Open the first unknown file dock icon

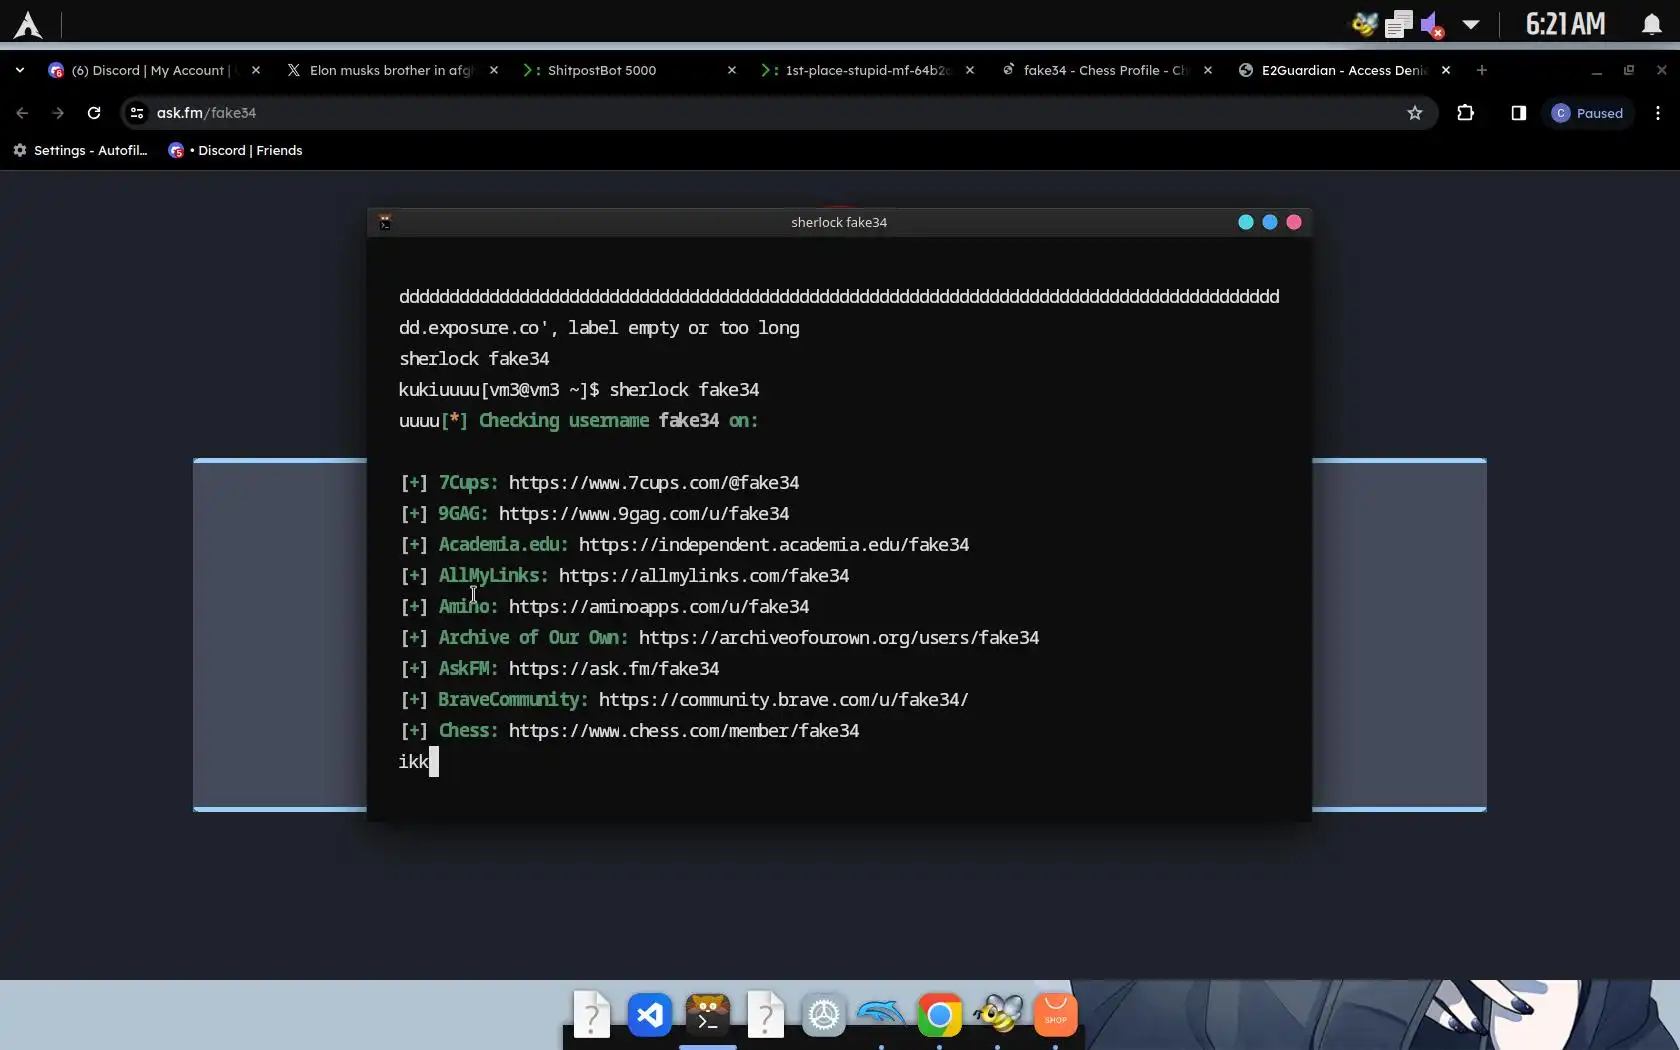point(591,1016)
